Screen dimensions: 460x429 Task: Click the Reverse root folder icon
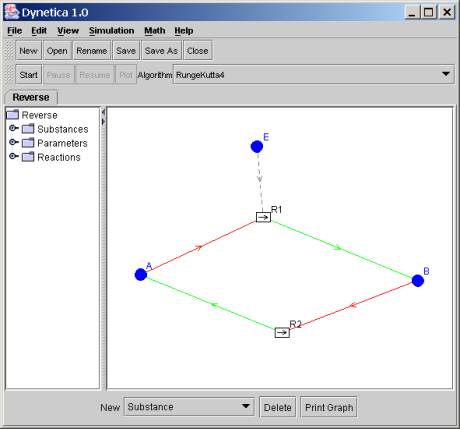click(13, 115)
